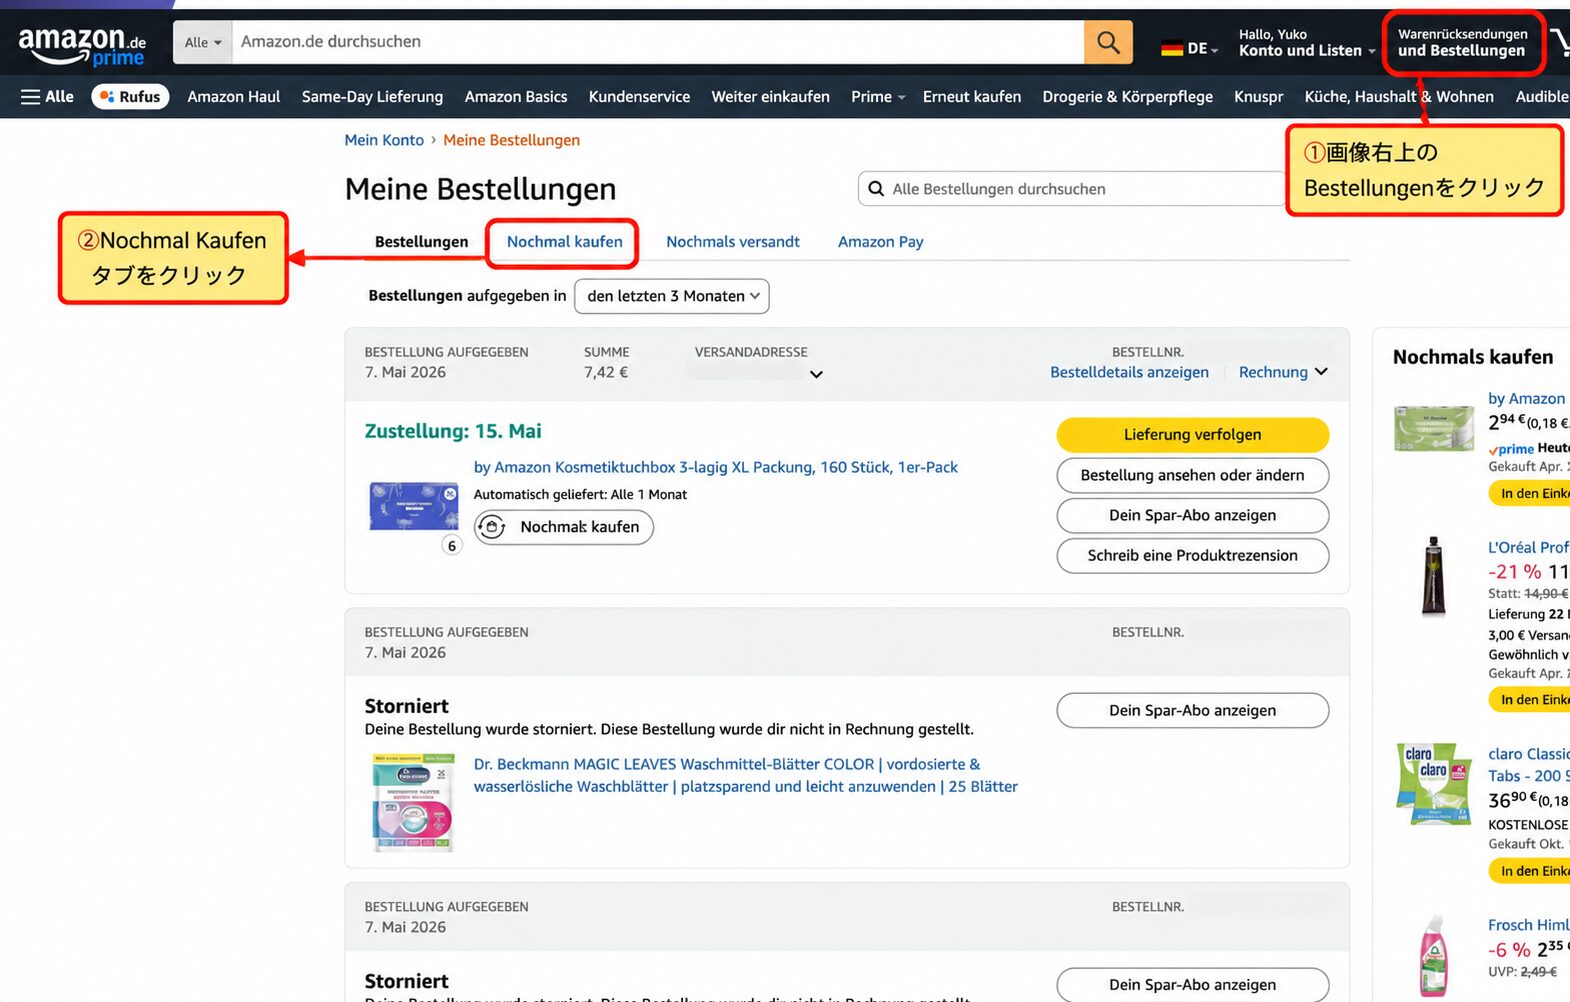The height and width of the screenshot is (1002, 1570).
Task: Add L'Oréal product to Einkaufswagen
Action: click(x=1529, y=700)
